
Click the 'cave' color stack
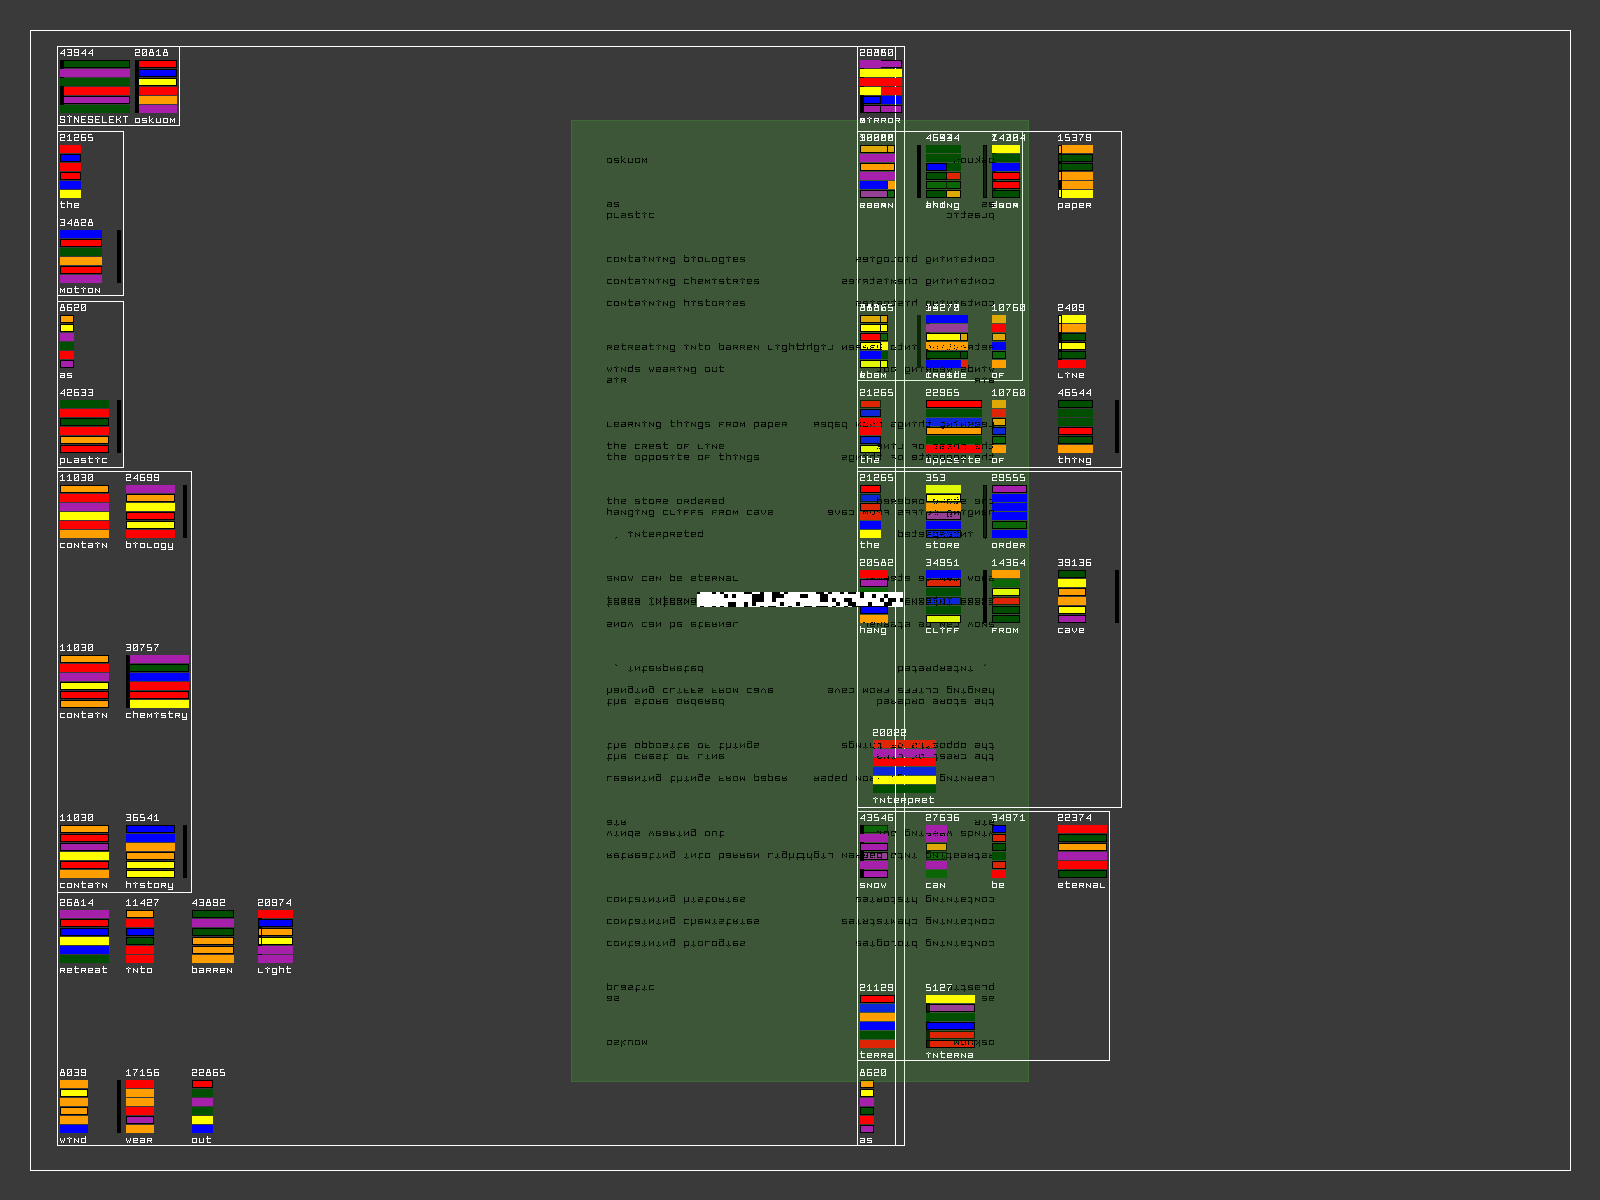point(1071,596)
